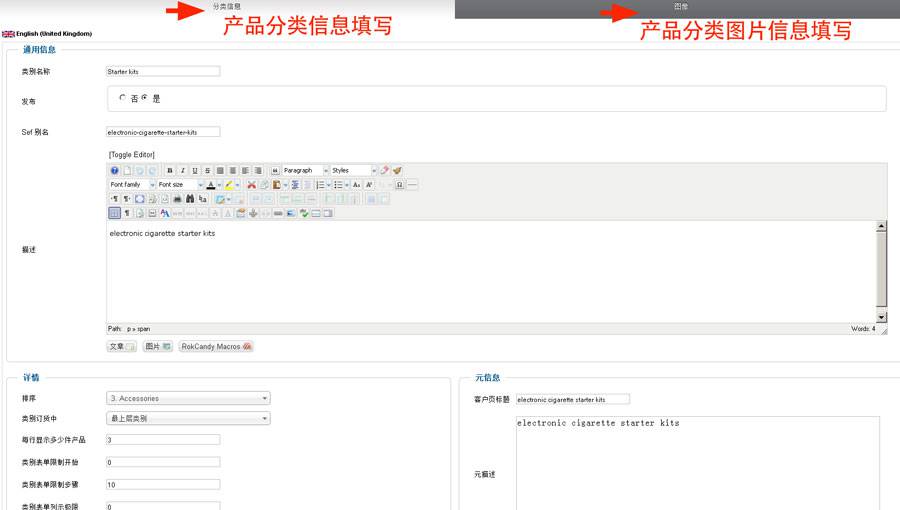
Task: Open the text color picker in editor
Action: [x=212, y=185]
